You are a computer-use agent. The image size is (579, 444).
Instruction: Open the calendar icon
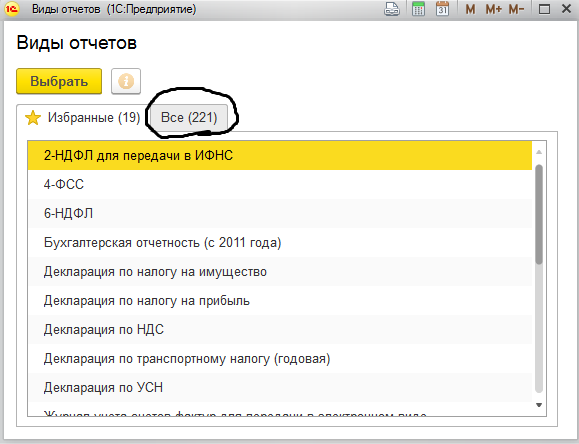[442, 8]
